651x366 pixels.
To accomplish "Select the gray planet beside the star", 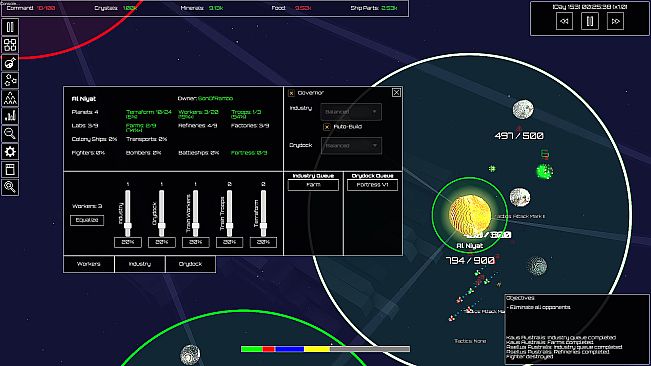I will pyautogui.click(x=520, y=197).
